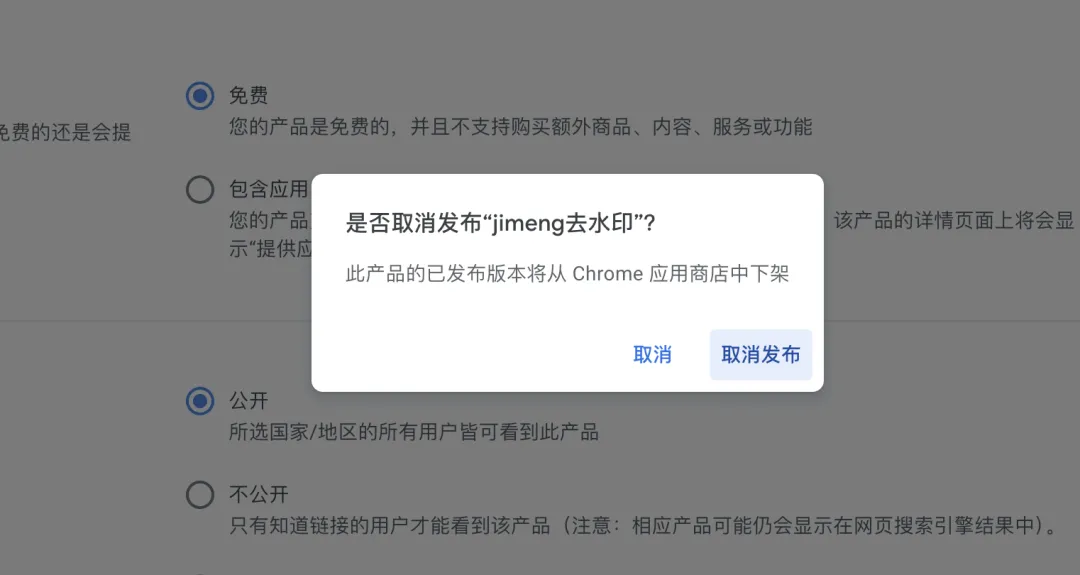
Task: Click the 免费 option label text
Action: point(248,95)
